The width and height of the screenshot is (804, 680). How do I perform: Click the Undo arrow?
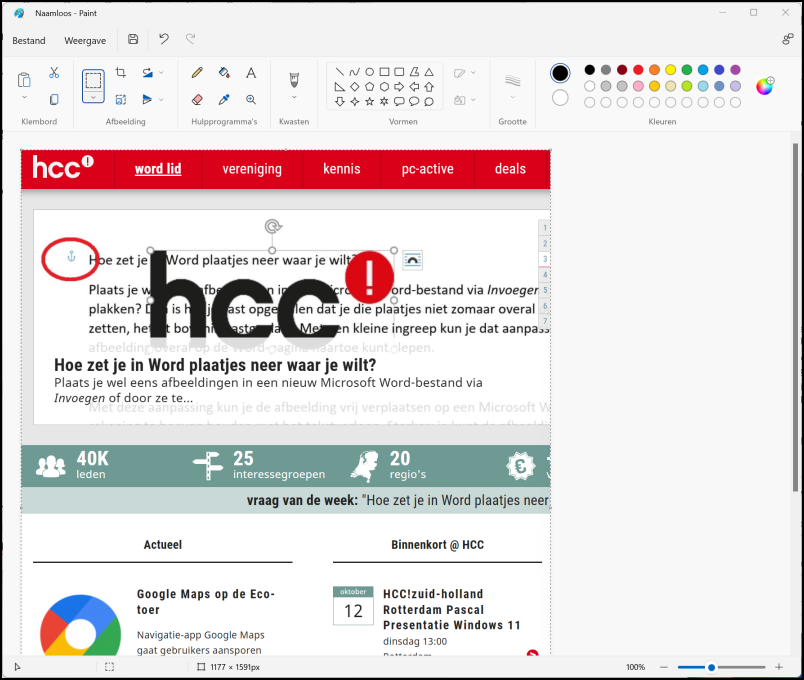(164, 39)
